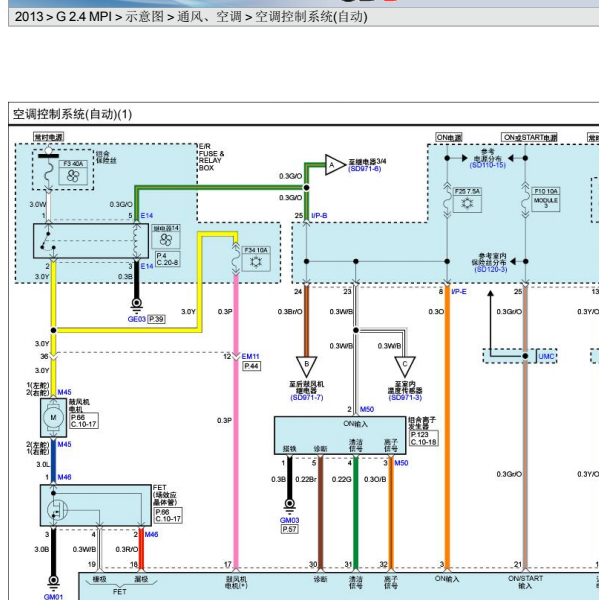
Task: Click the 鼓风机电机 label beside the motor
Action: [x=79, y=405]
